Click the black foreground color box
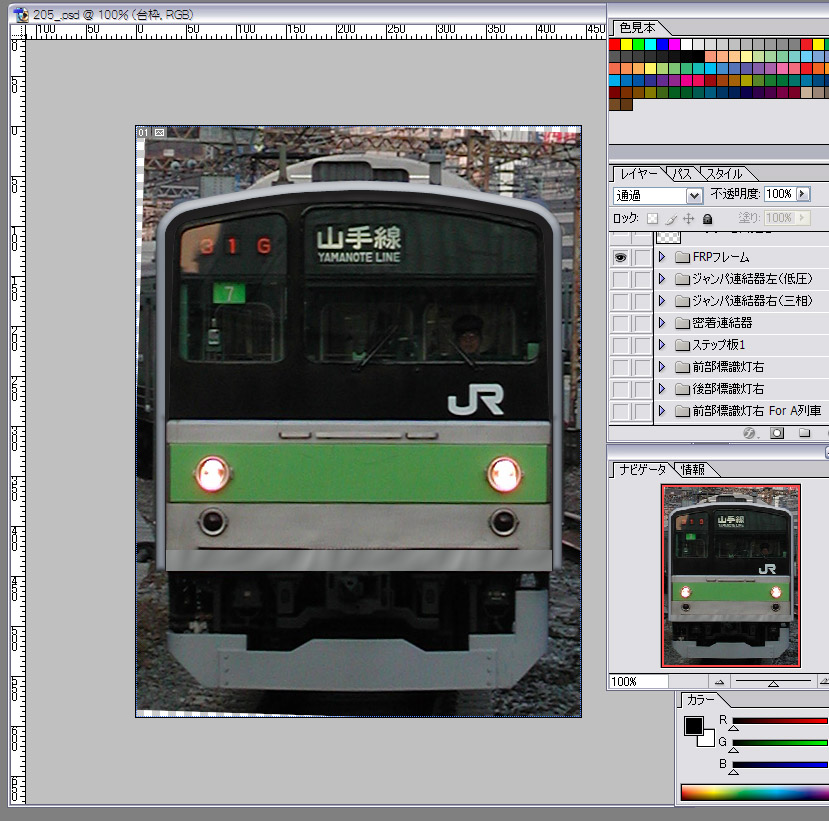Viewport: 829px width, 821px height. click(x=694, y=726)
